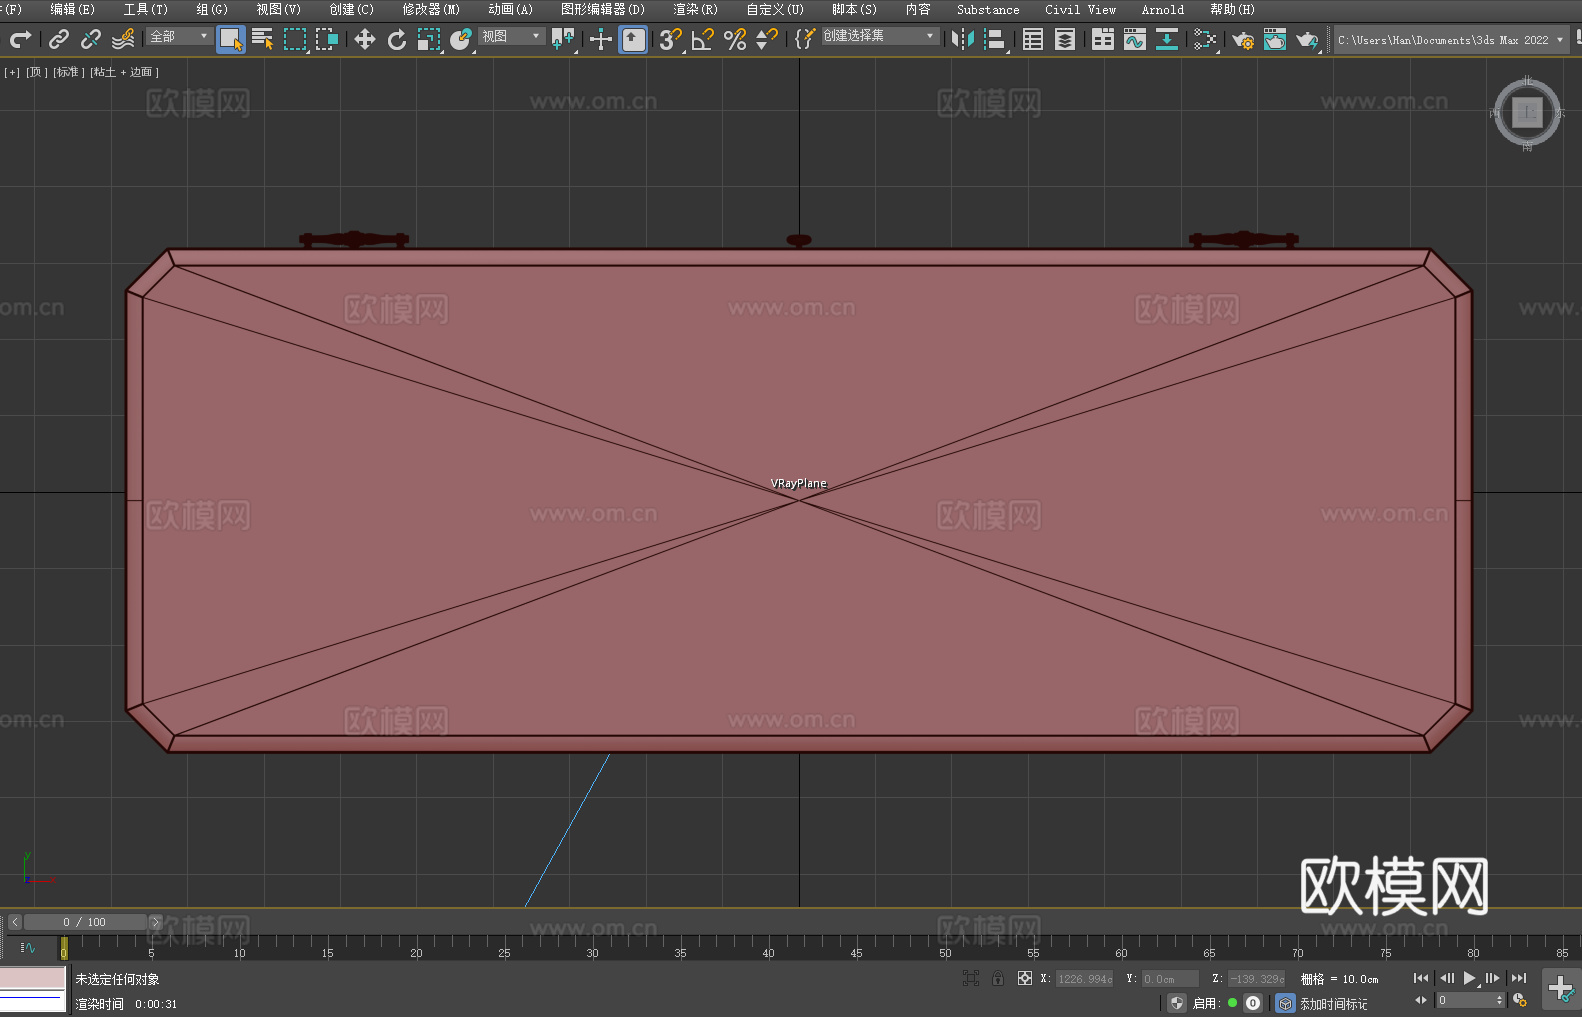This screenshot has height=1017, width=1582.
Task: Toggle 3D Snaps on
Action: tap(670, 39)
